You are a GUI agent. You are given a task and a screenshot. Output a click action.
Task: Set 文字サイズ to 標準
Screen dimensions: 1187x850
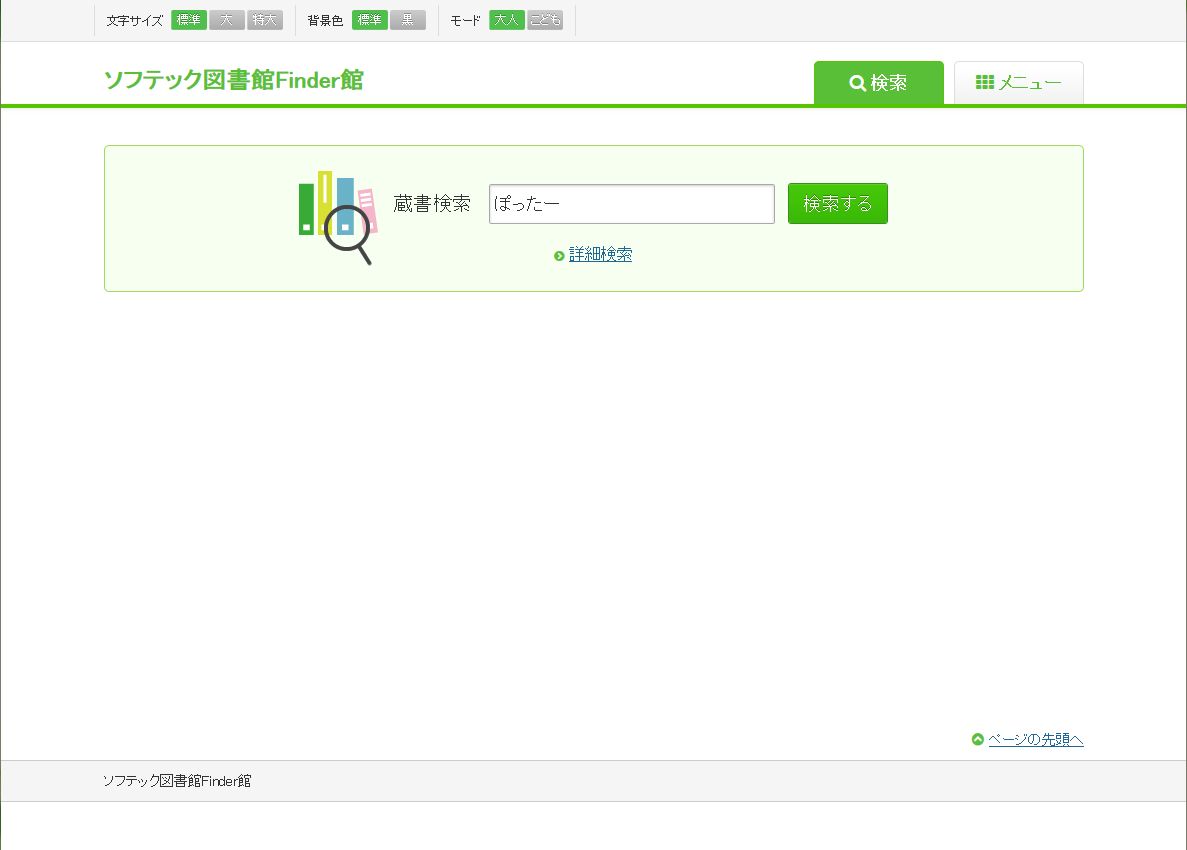click(x=189, y=20)
